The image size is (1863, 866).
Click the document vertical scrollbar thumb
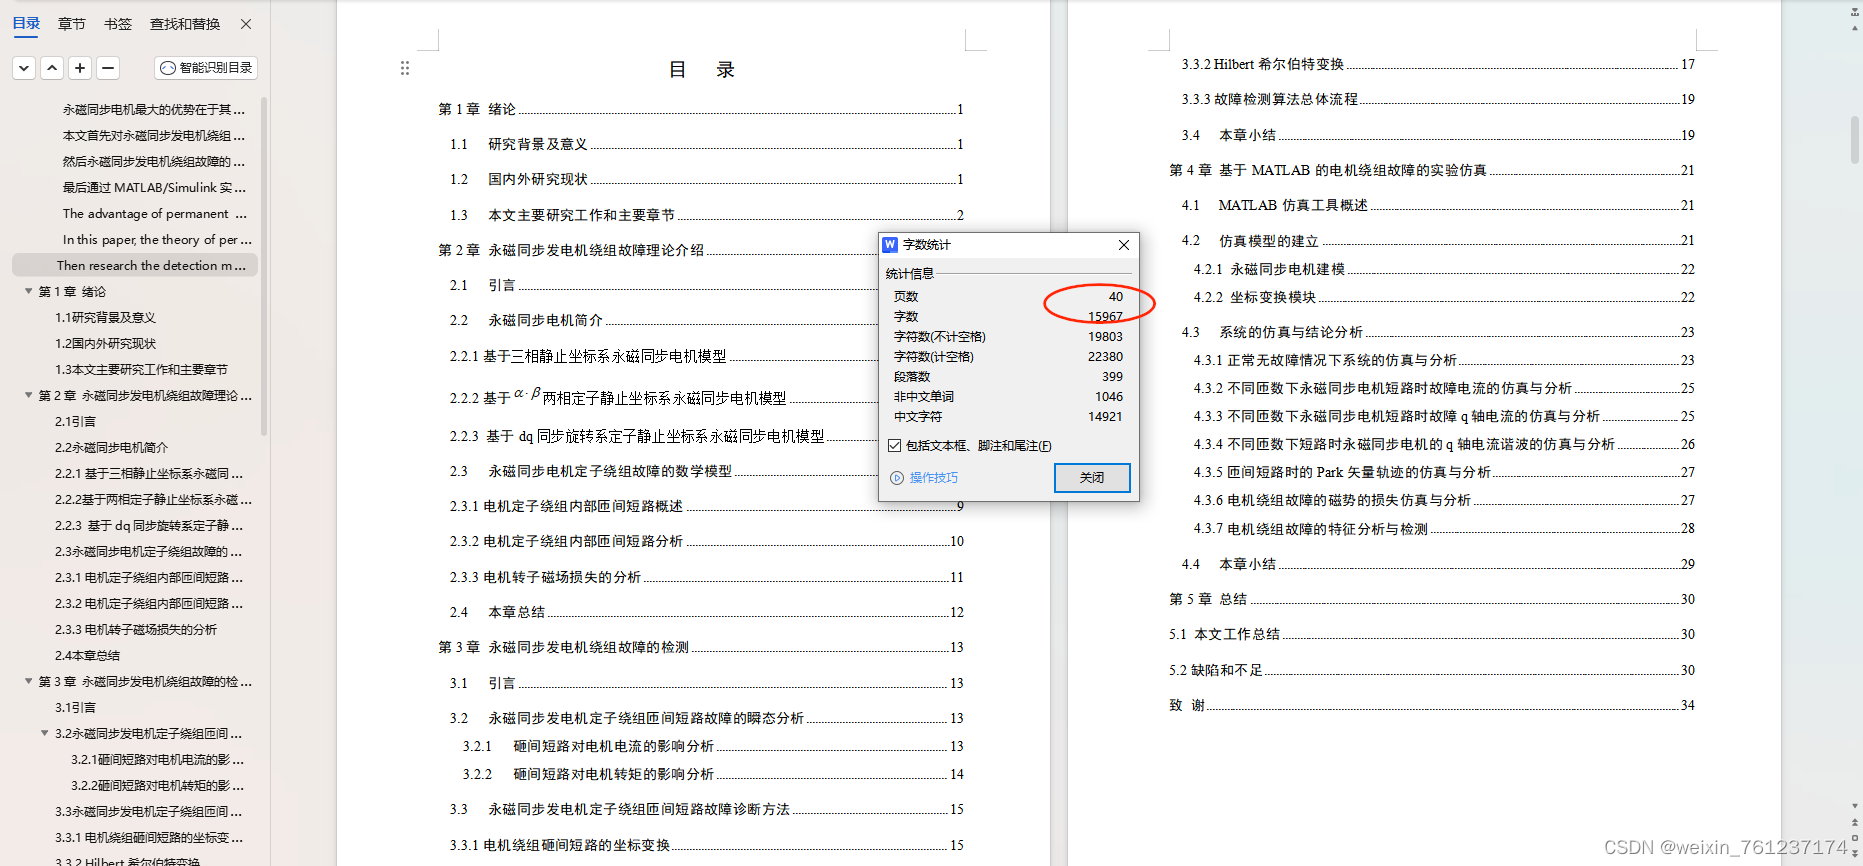click(x=1855, y=140)
